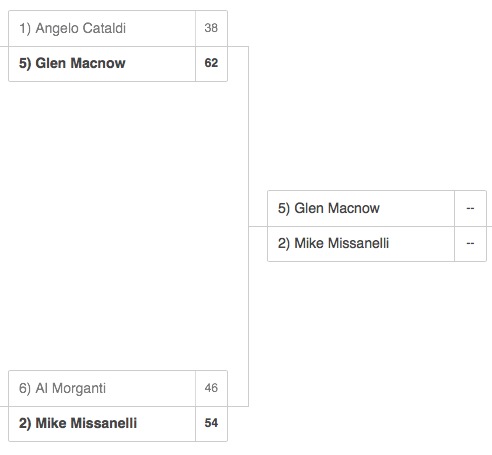Click the empty score beside final Mike Missanelli
The image size is (492, 455).
pos(470,244)
